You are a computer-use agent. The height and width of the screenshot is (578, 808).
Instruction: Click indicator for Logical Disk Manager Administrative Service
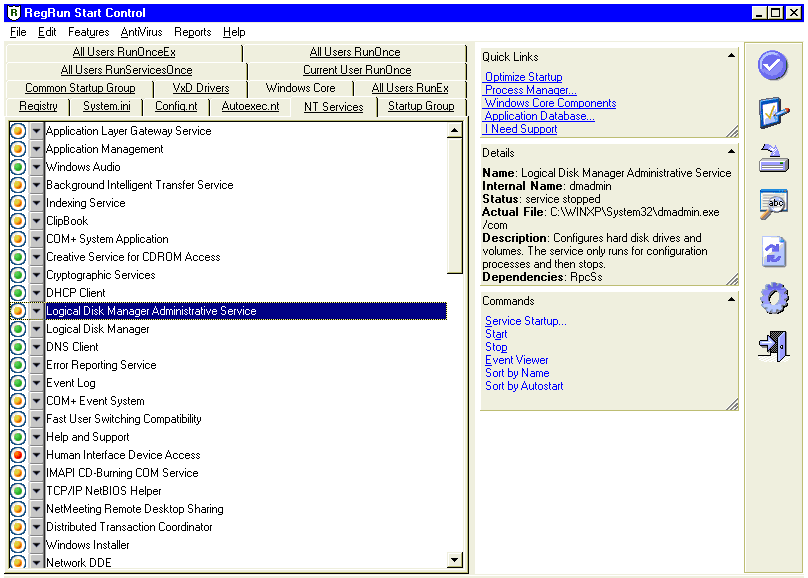pos(18,311)
